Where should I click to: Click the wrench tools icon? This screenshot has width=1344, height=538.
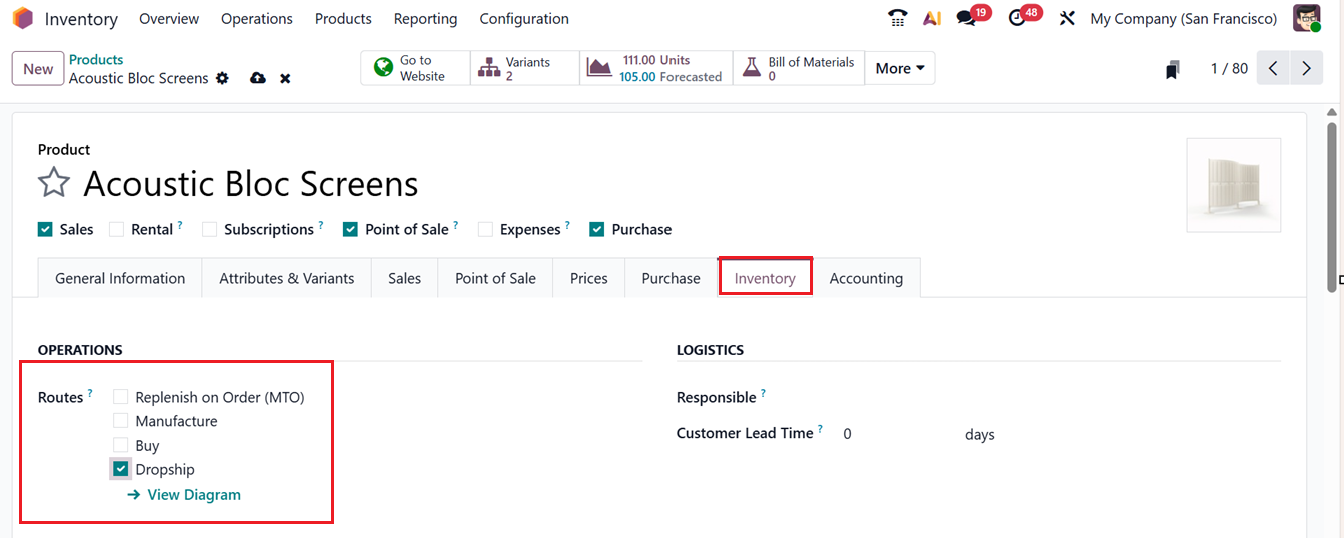pyautogui.click(x=1067, y=18)
